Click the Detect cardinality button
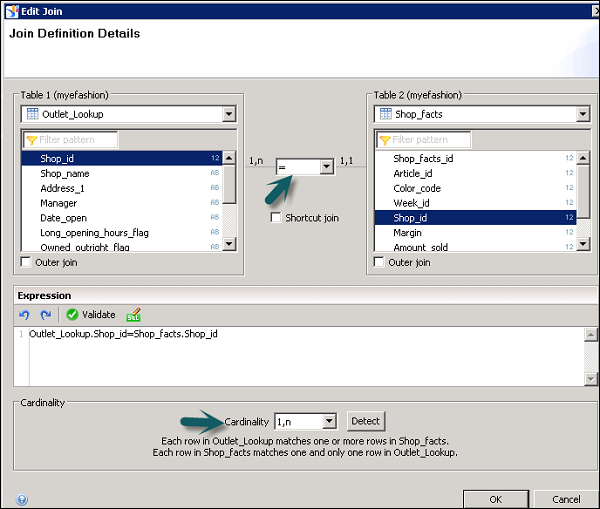 click(366, 422)
